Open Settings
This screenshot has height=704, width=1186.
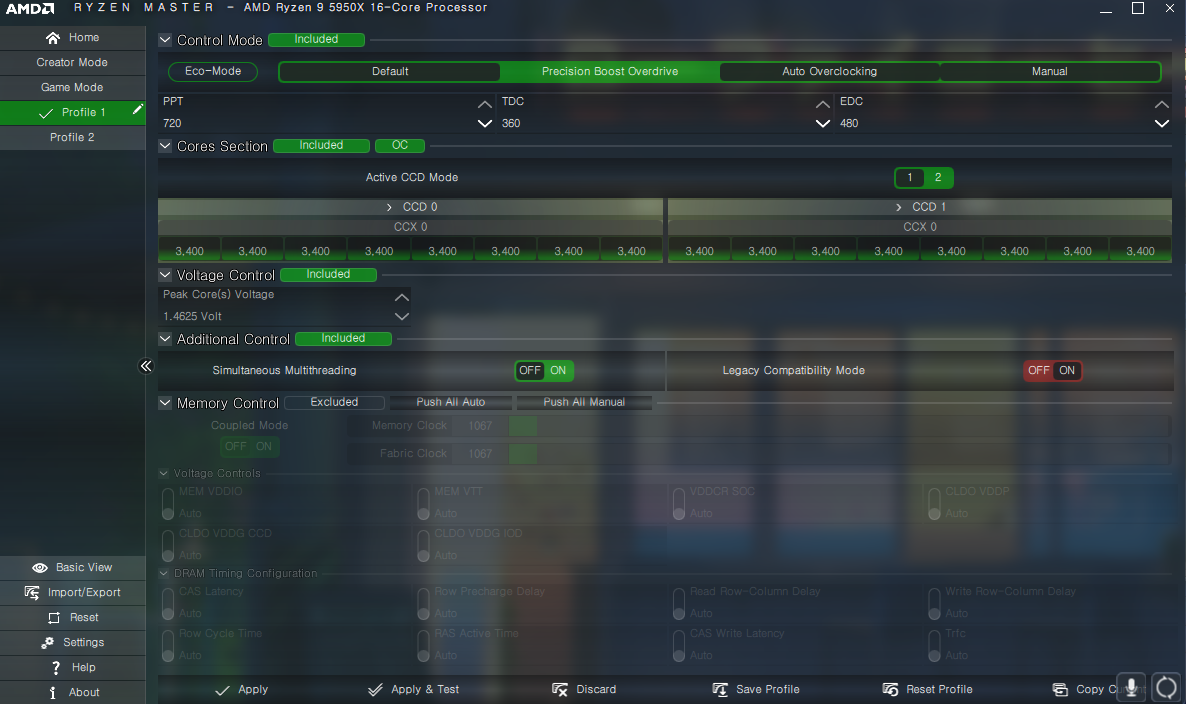click(73, 642)
